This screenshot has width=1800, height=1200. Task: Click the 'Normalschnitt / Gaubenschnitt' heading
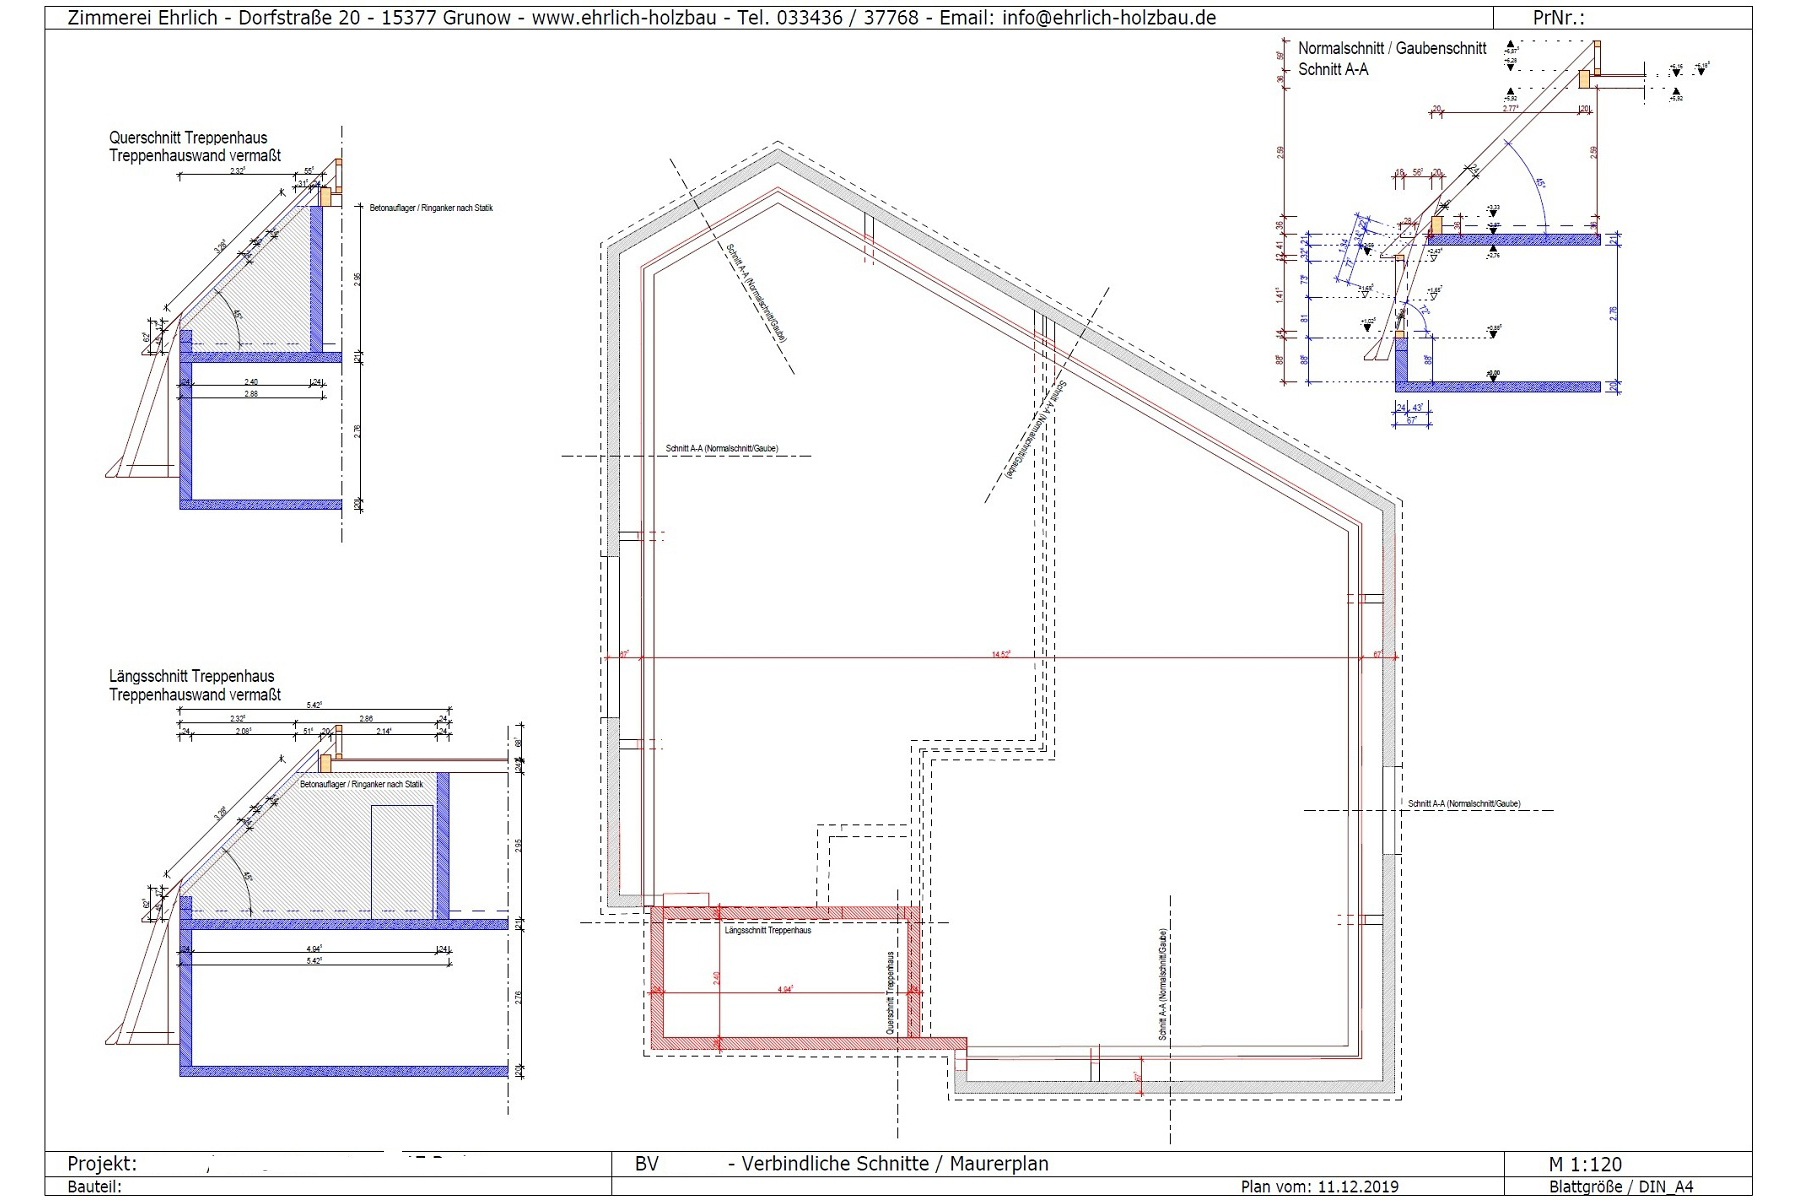coord(1392,48)
